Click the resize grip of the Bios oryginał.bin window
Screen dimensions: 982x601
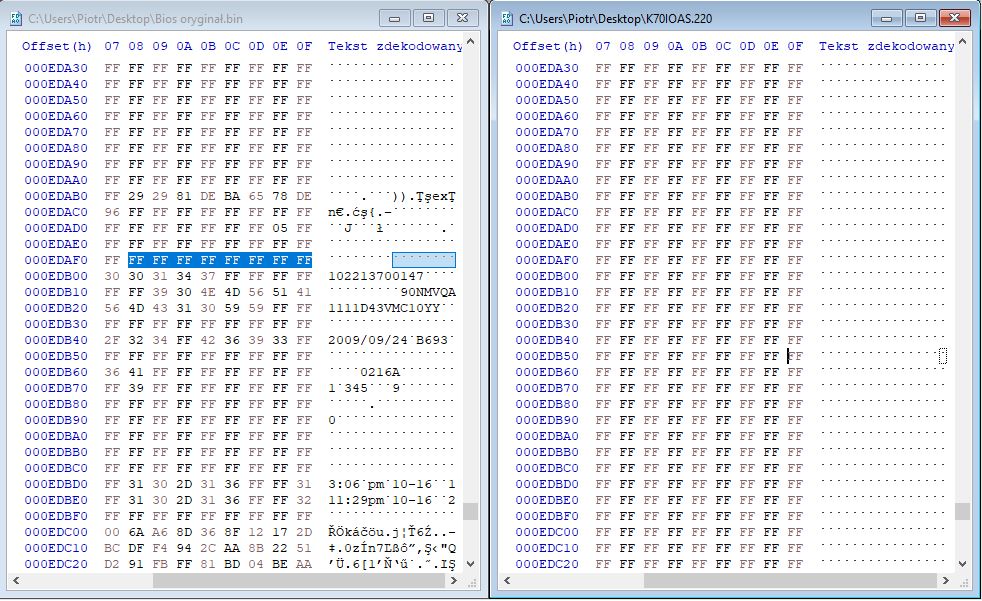472,582
